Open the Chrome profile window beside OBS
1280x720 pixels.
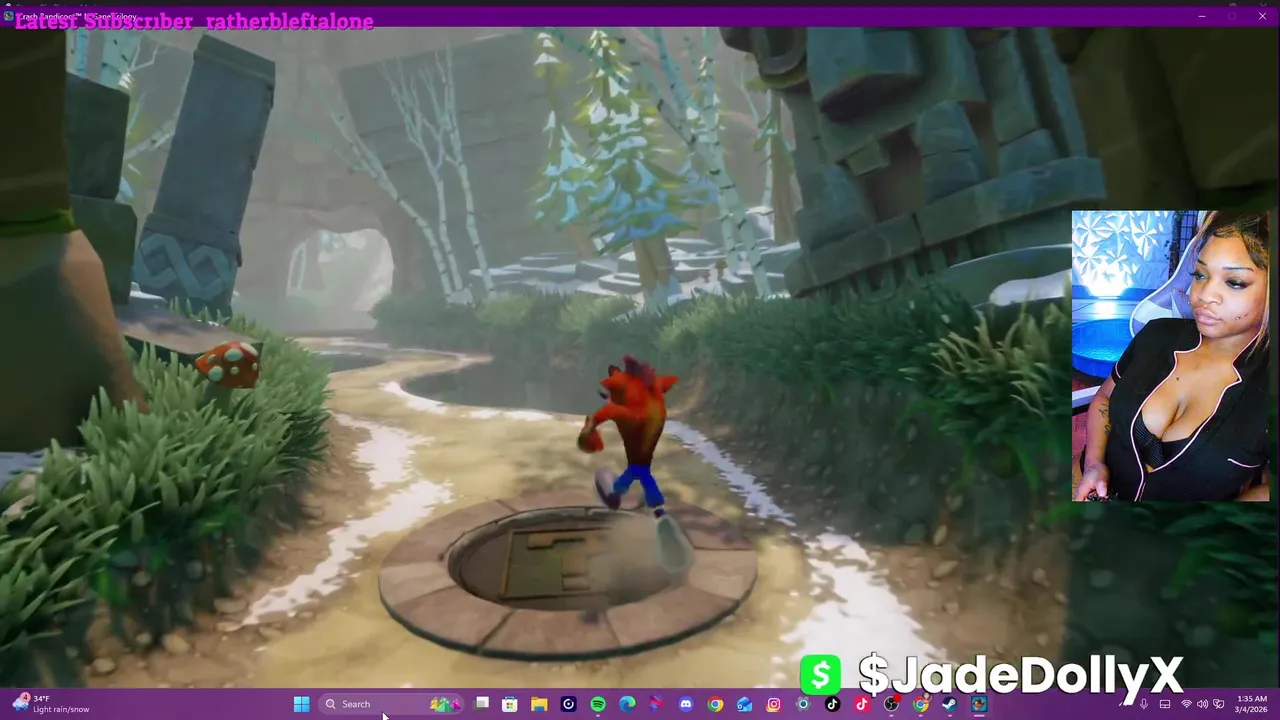920,704
